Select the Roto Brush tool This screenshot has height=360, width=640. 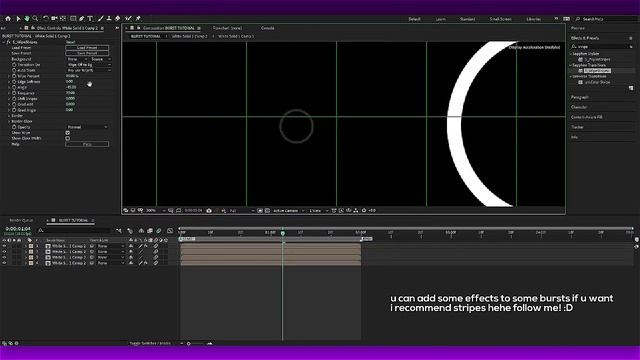click(129, 19)
